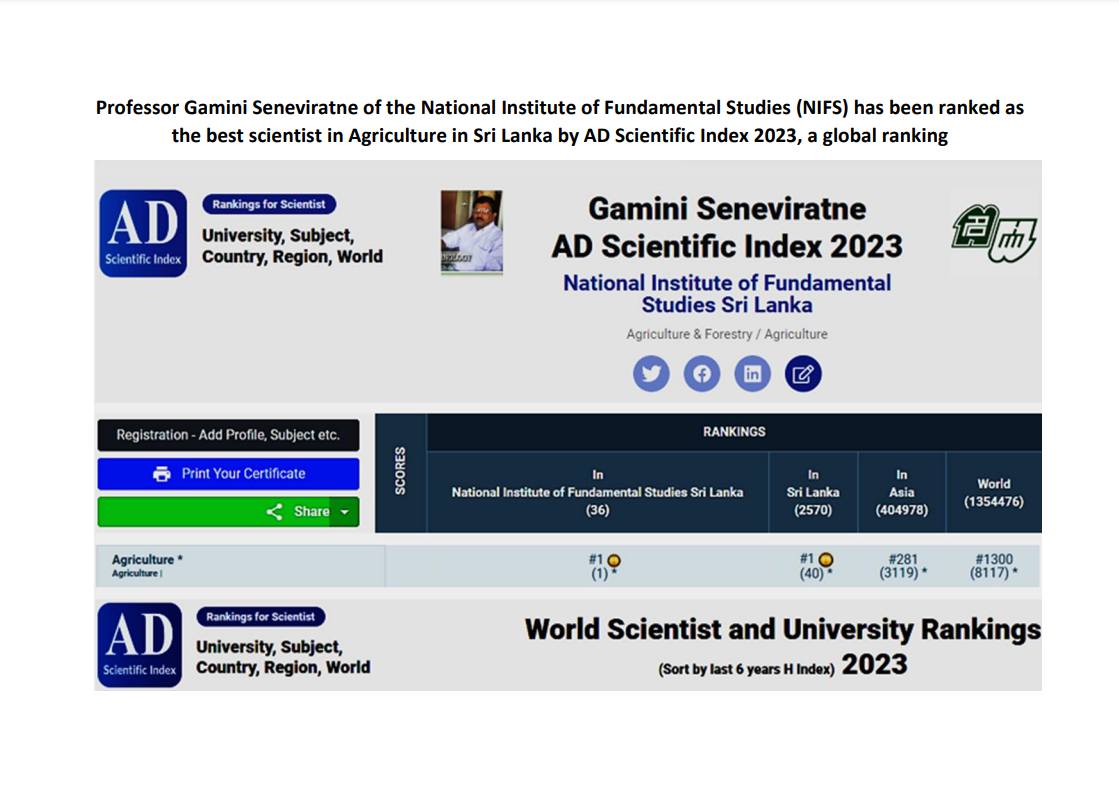Select the Rankings for Scientist pill above profile

pos(269,204)
